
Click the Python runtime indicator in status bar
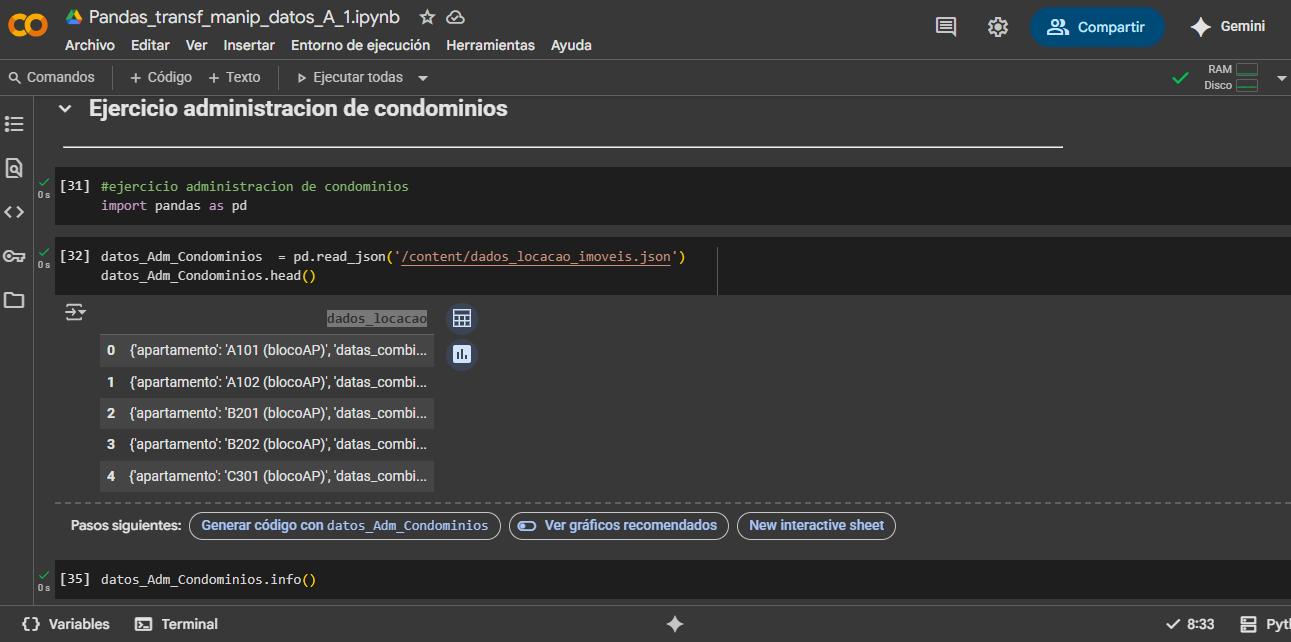1264,624
